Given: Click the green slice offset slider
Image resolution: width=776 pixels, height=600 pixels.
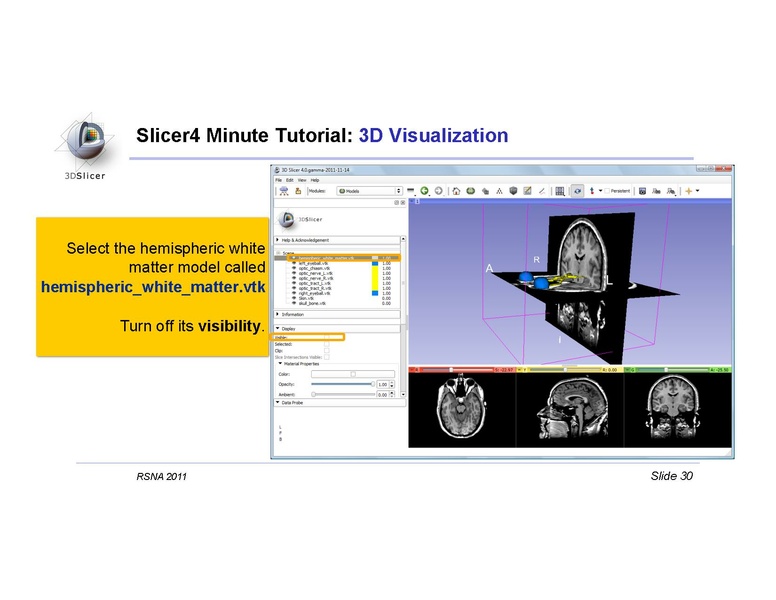Looking at the screenshot, I should tap(673, 370).
